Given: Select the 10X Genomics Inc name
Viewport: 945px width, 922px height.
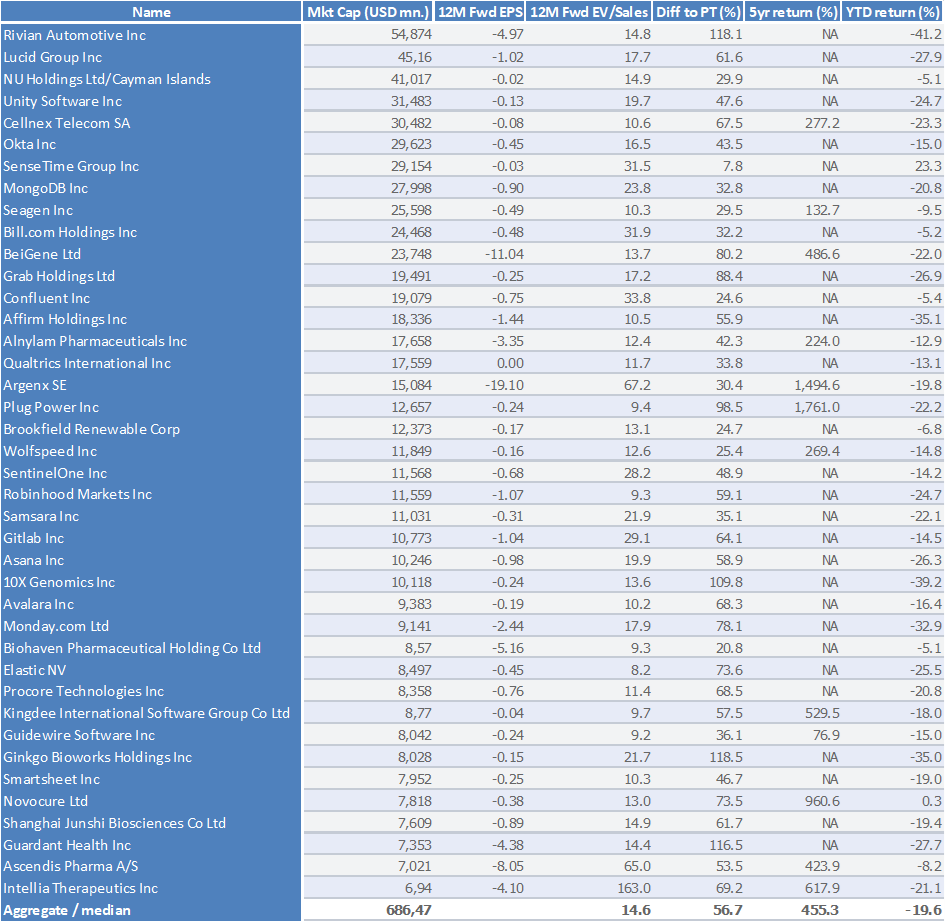Looking at the screenshot, I should pyautogui.click(x=59, y=582).
